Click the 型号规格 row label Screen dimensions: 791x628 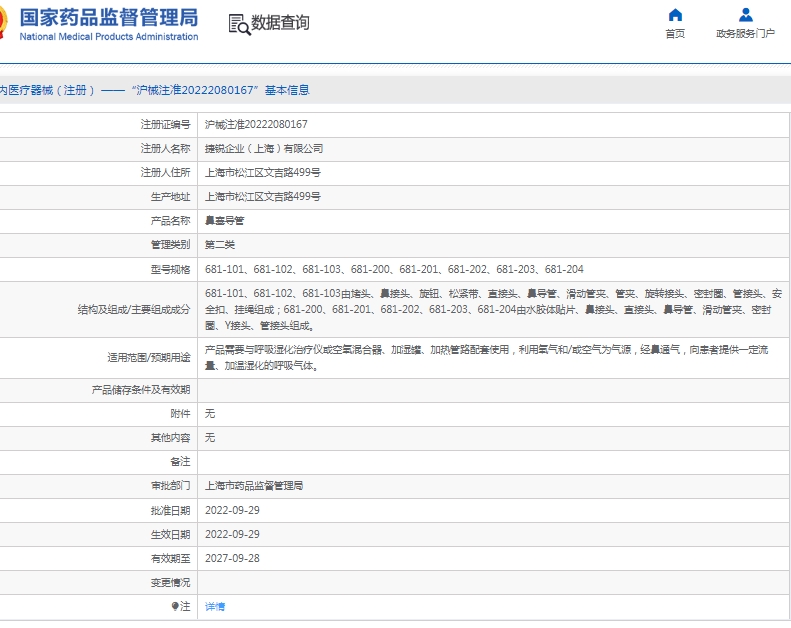click(171, 269)
